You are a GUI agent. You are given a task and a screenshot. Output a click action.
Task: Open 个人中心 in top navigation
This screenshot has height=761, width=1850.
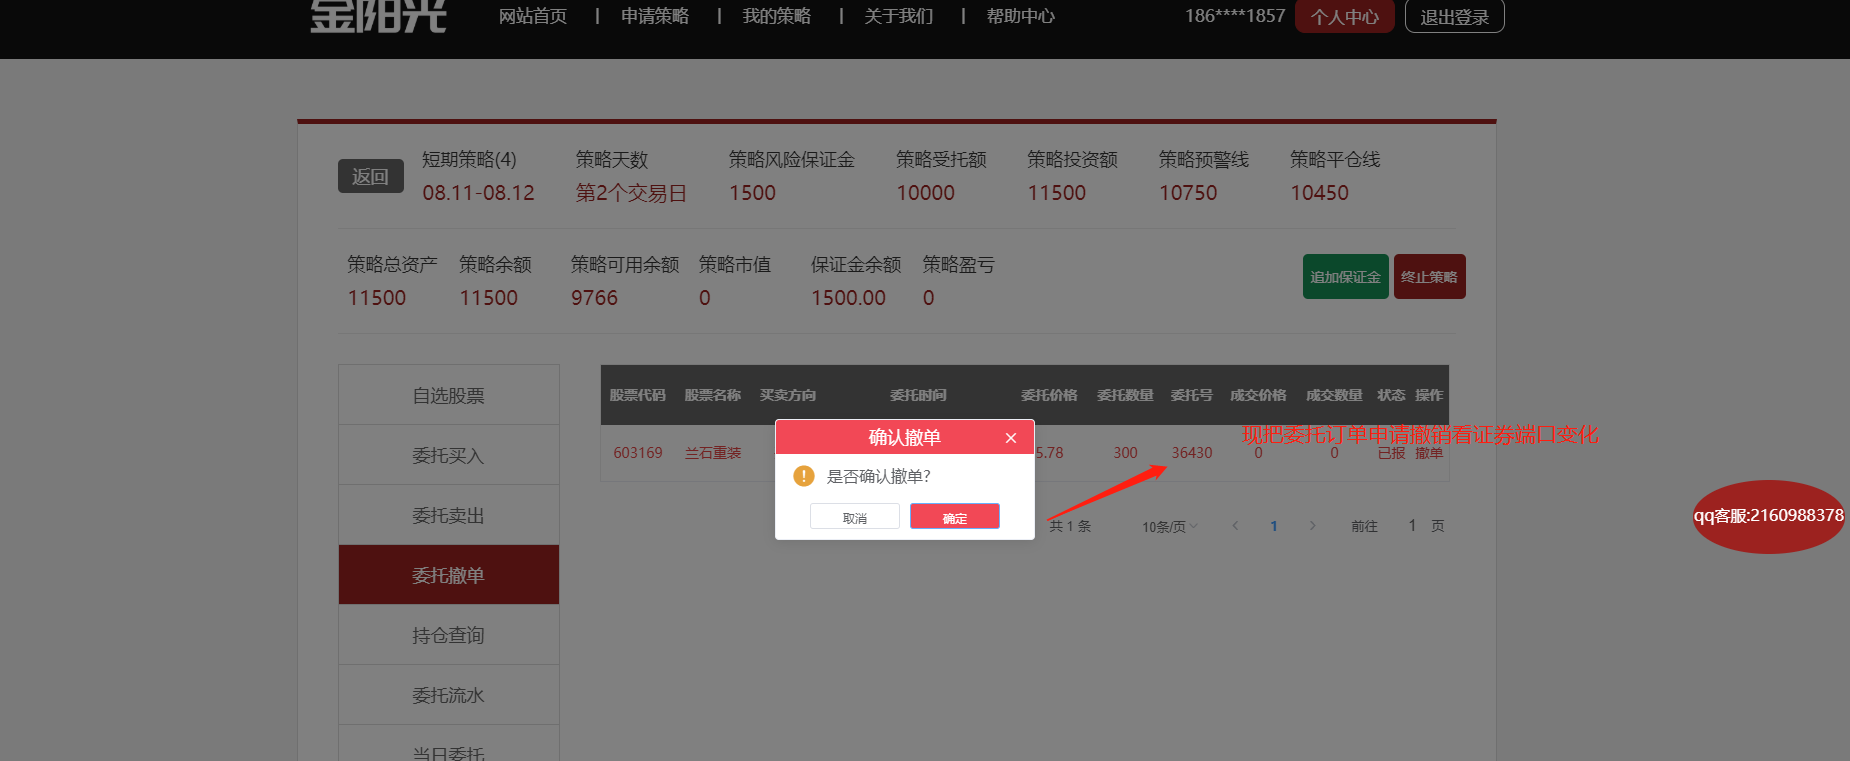tap(1344, 17)
